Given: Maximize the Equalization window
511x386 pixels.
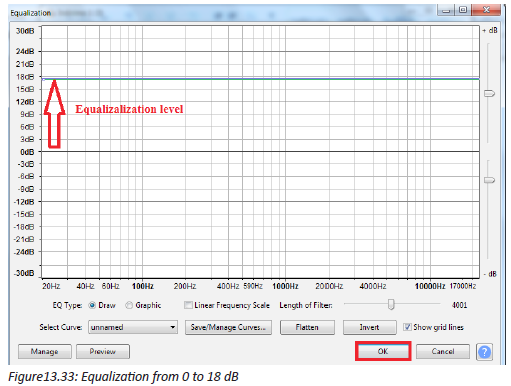Looking at the screenshot, I should click(x=463, y=10).
